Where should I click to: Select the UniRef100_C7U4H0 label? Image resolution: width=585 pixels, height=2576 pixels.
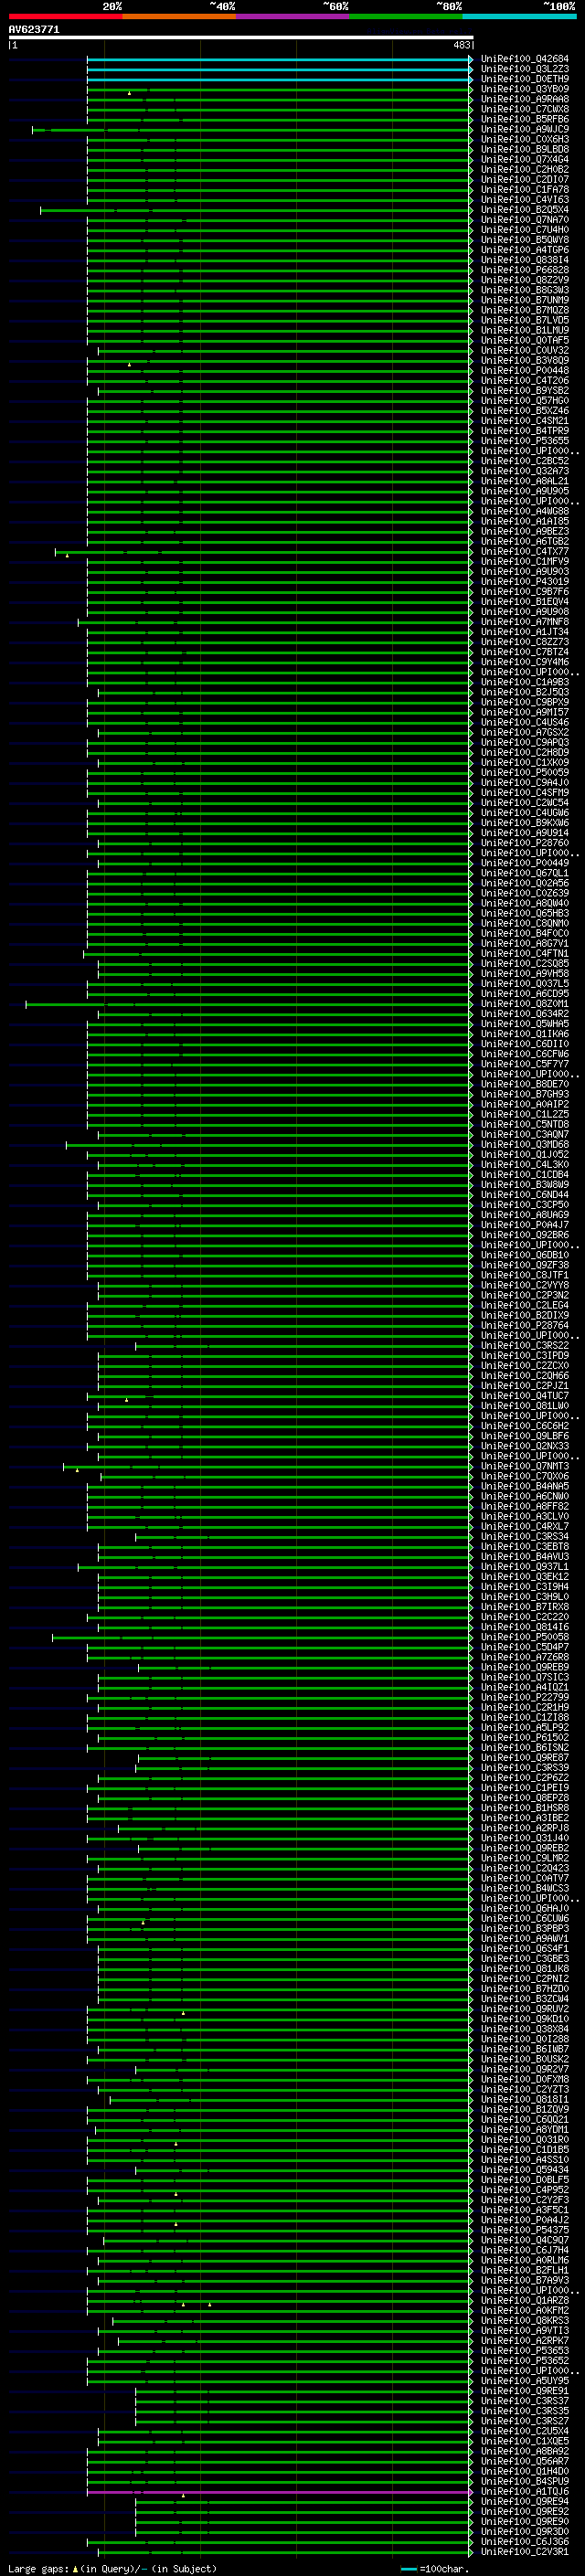525,230
